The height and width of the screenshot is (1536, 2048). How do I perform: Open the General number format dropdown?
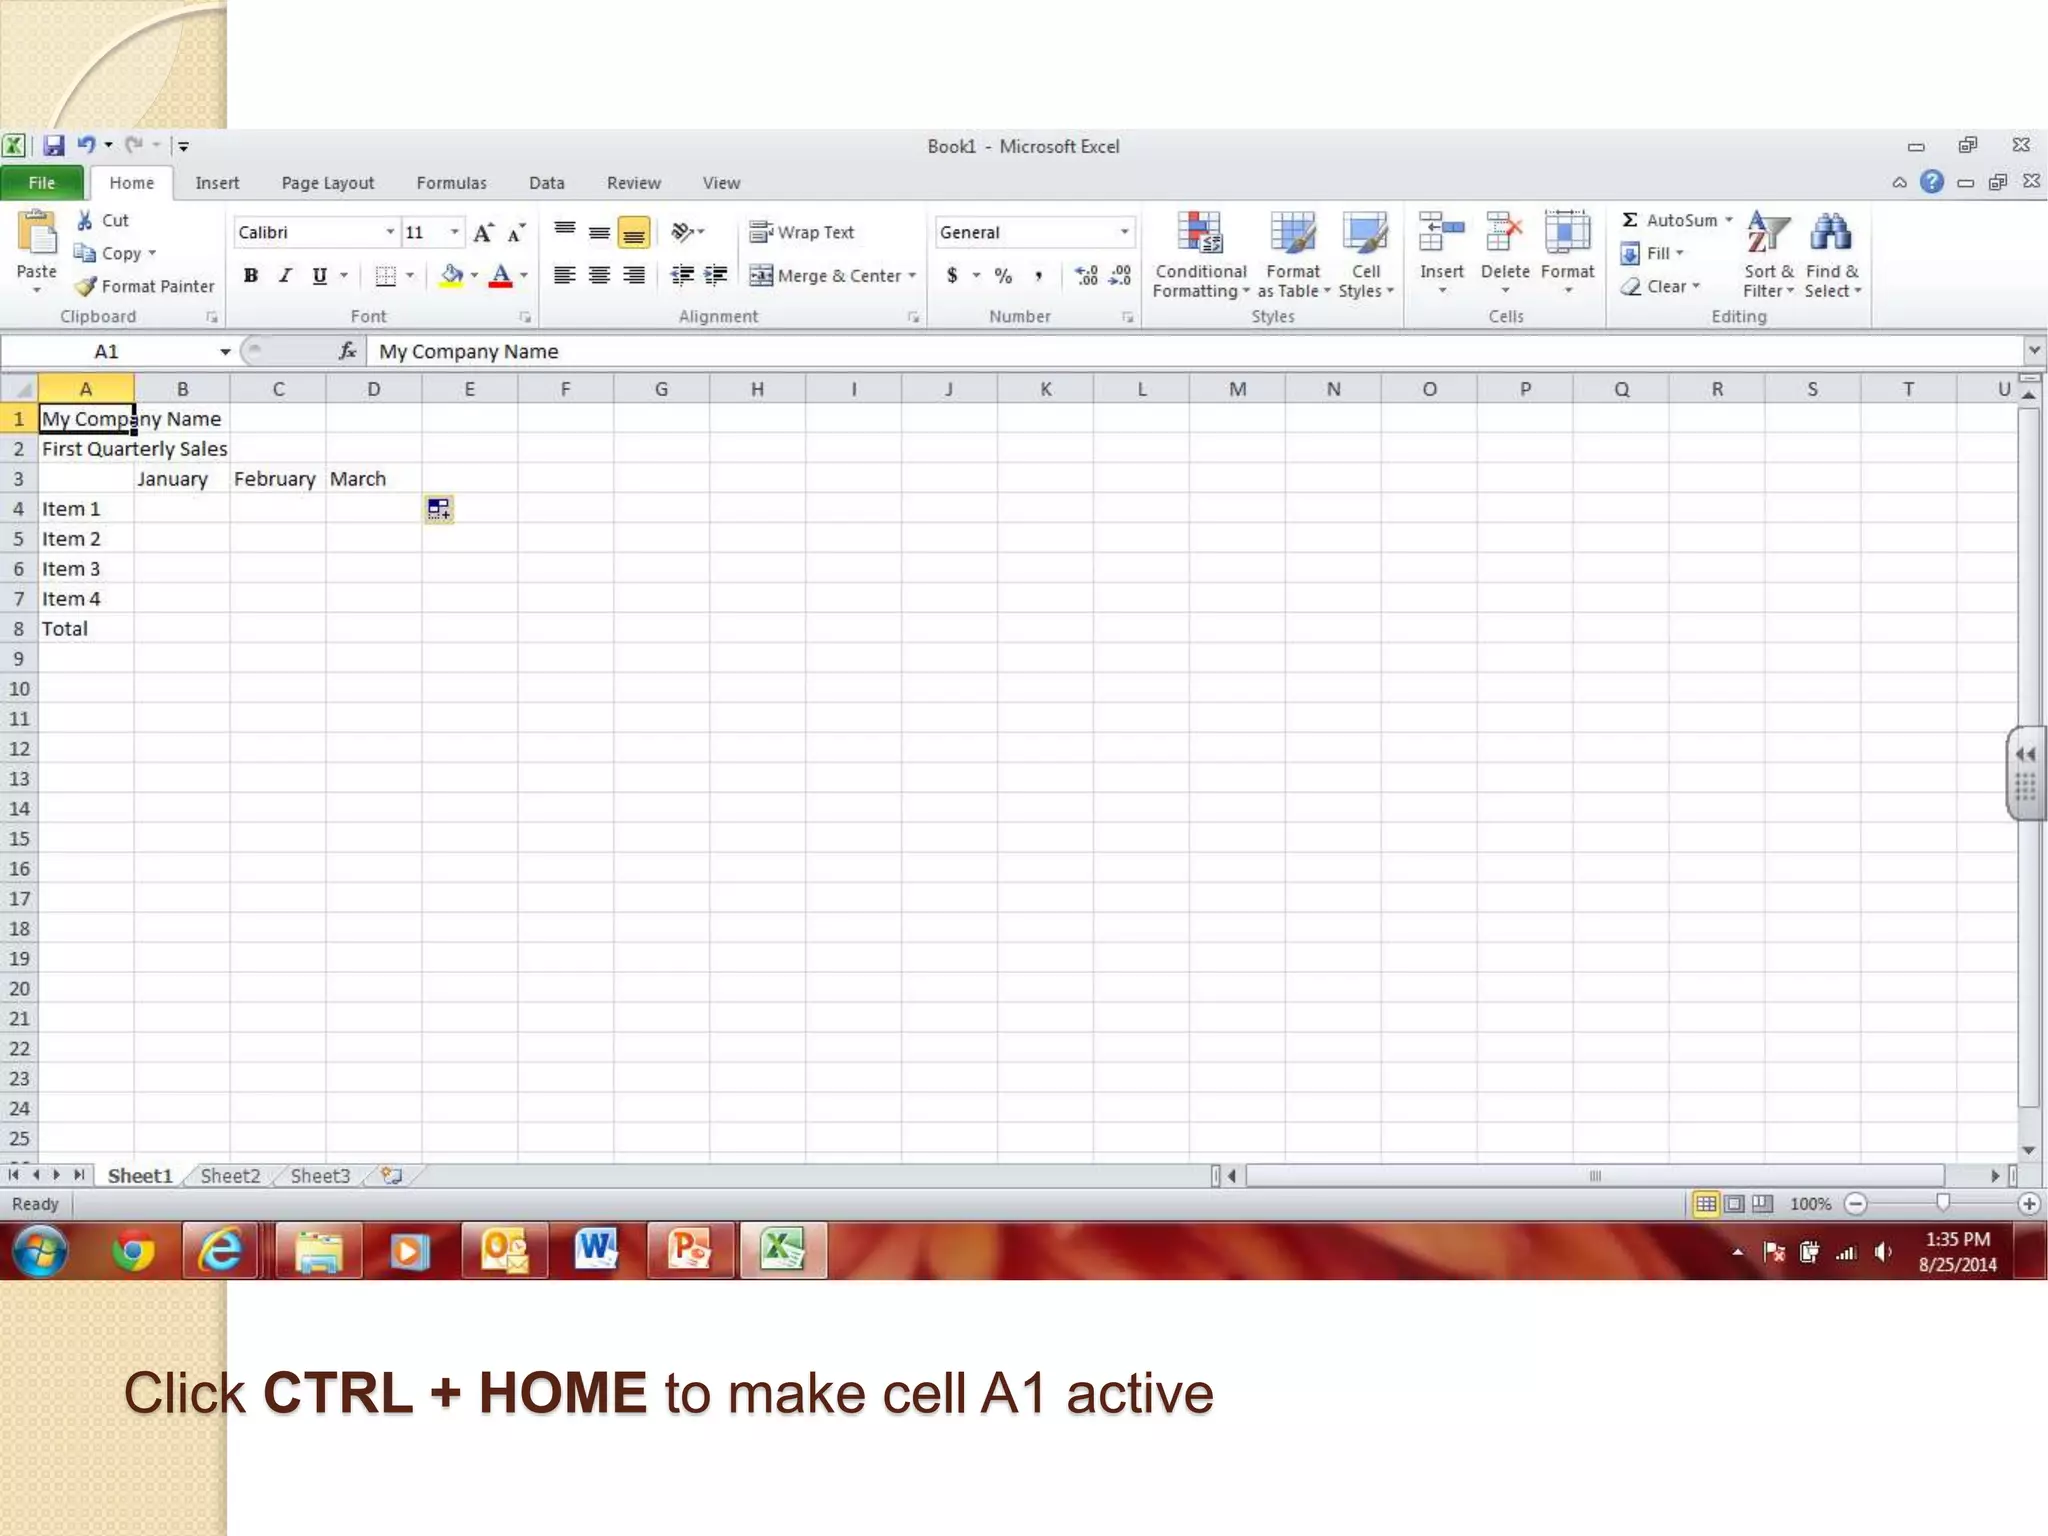point(1124,232)
